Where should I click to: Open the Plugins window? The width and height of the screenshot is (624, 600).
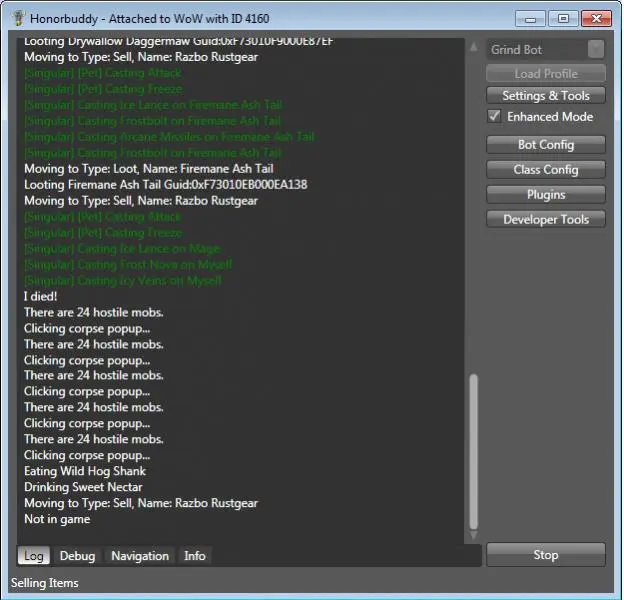click(546, 195)
